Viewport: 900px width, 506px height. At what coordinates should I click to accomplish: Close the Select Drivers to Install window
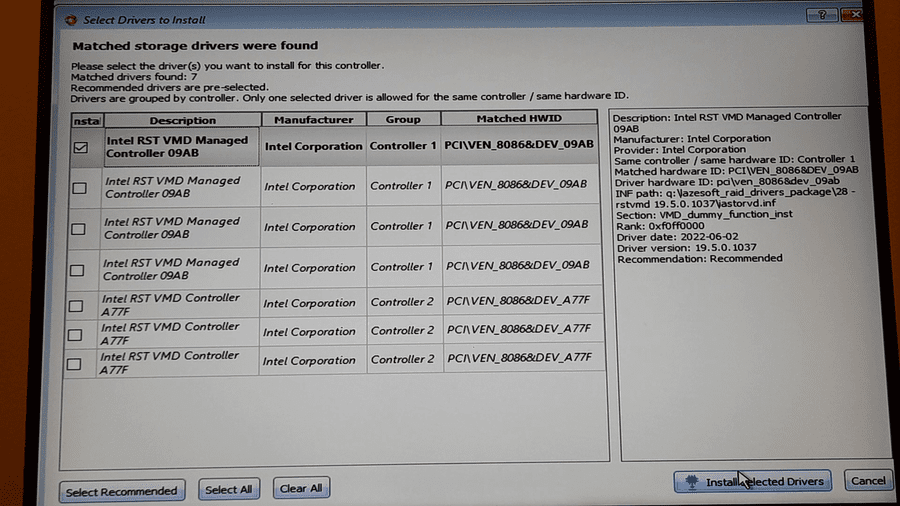pos(855,14)
